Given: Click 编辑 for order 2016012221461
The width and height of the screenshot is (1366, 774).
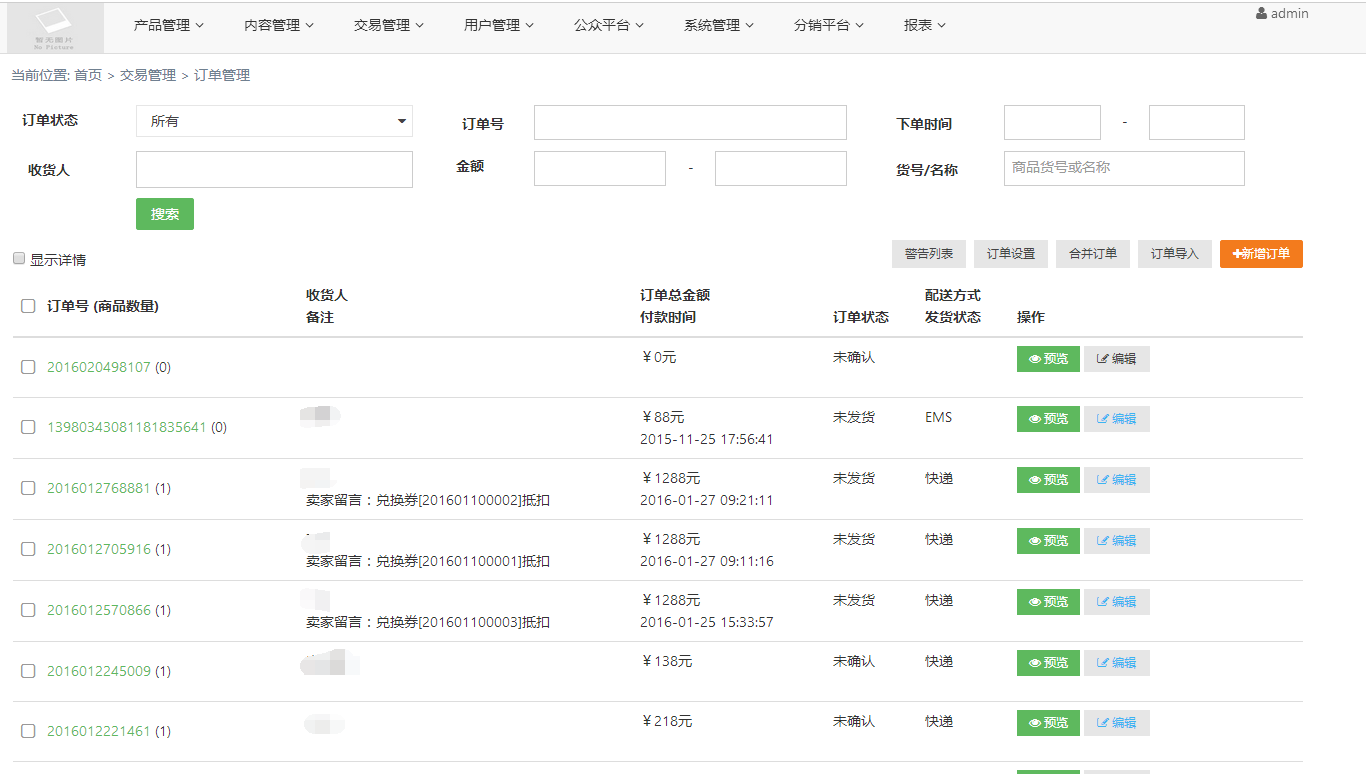Looking at the screenshot, I should (x=1117, y=723).
